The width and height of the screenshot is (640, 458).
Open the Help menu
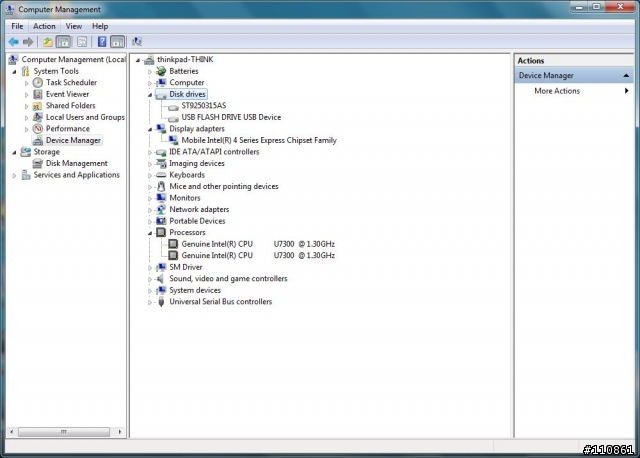tap(100, 26)
